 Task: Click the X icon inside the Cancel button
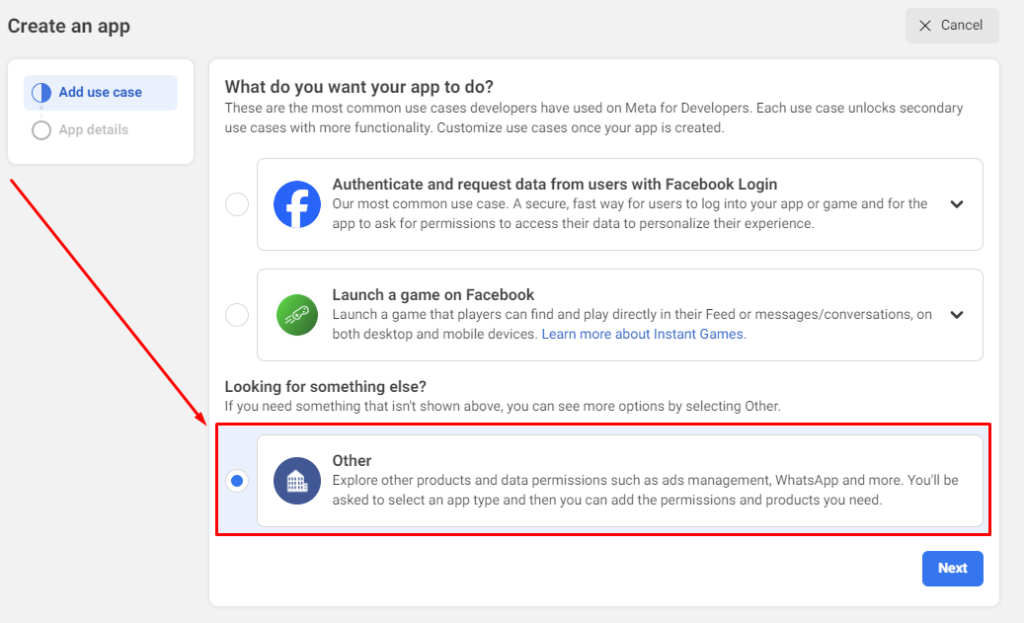tap(925, 25)
